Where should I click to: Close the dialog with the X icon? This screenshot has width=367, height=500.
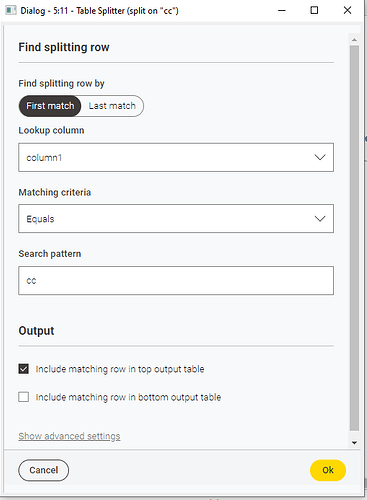(347, 11)
